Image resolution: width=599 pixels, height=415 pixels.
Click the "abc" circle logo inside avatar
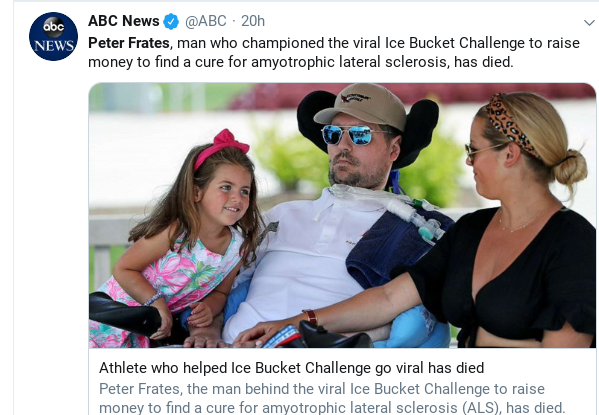tap(53, 26)
